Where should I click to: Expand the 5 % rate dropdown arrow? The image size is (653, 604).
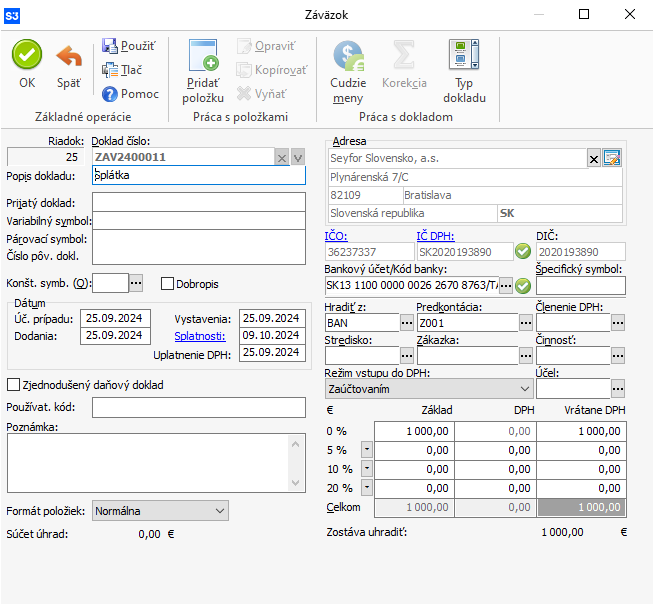[366, 449]
